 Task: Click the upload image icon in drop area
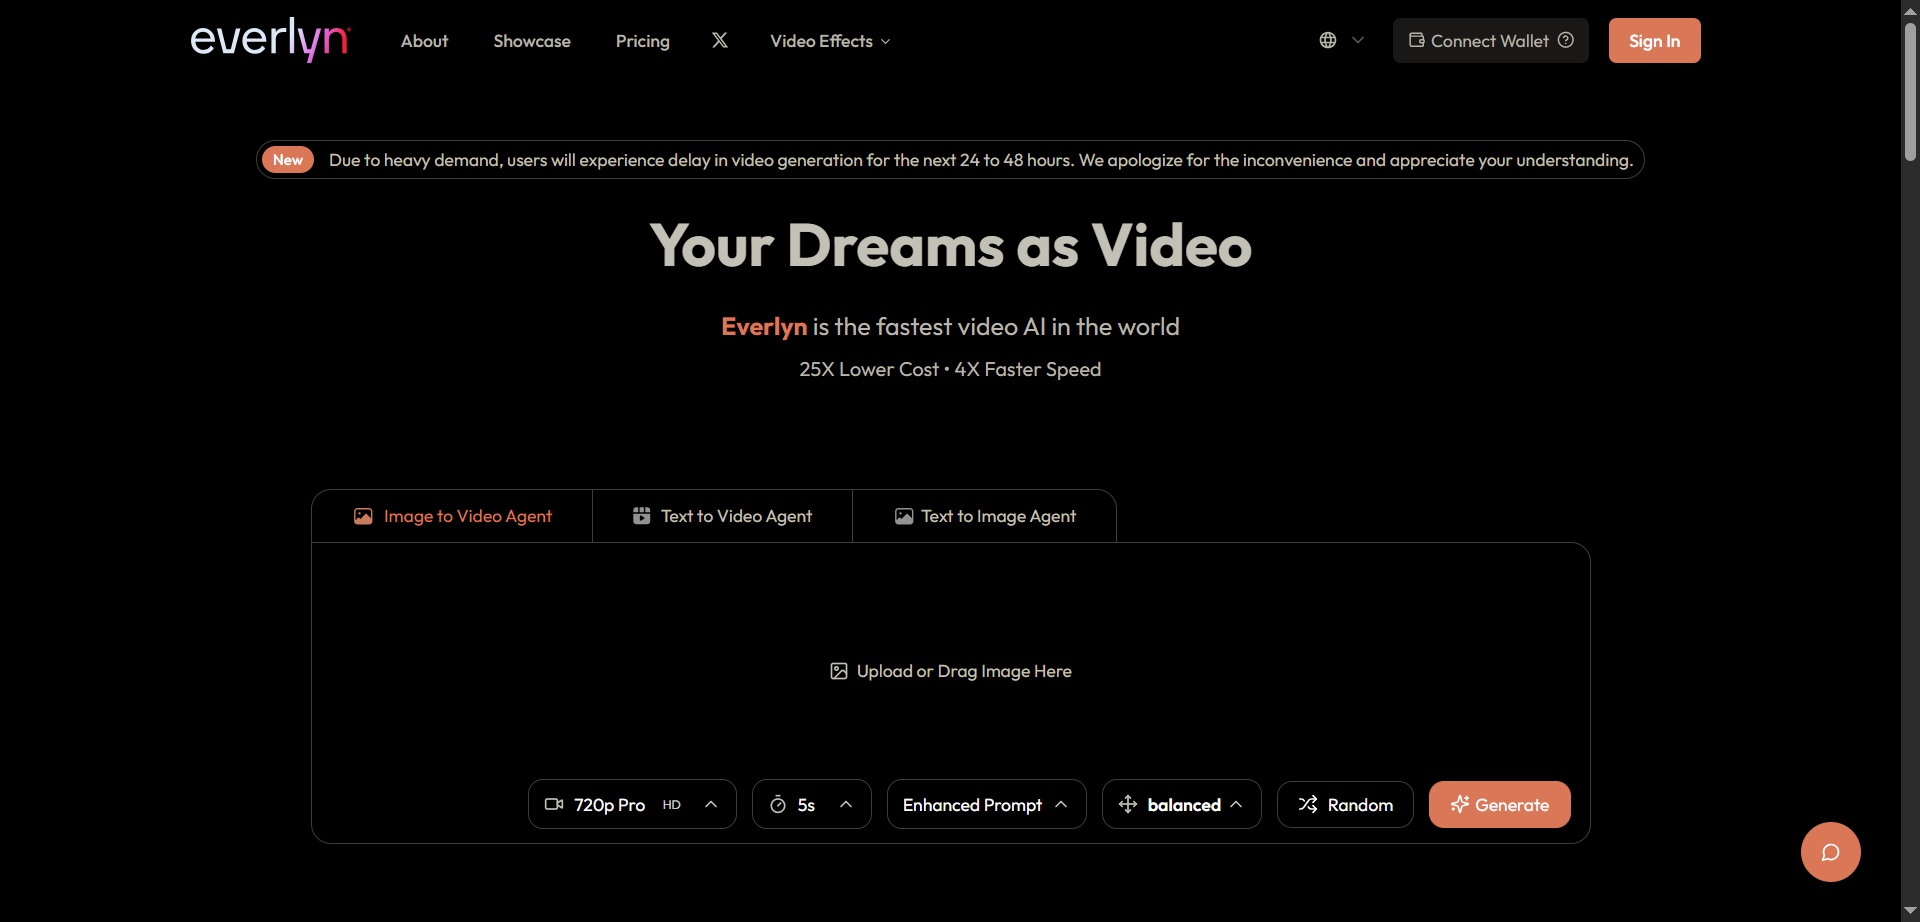[839, 671]
